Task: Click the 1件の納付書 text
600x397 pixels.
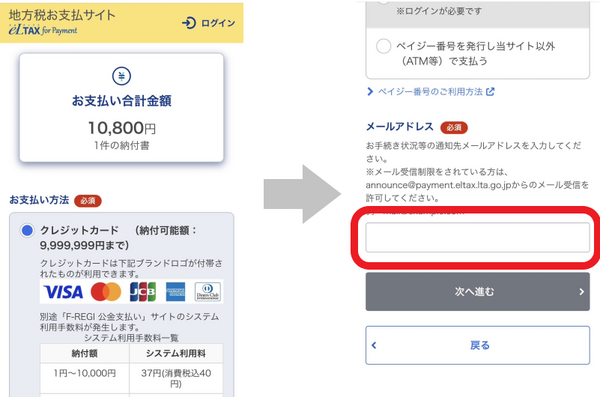Action: (122, 145)
